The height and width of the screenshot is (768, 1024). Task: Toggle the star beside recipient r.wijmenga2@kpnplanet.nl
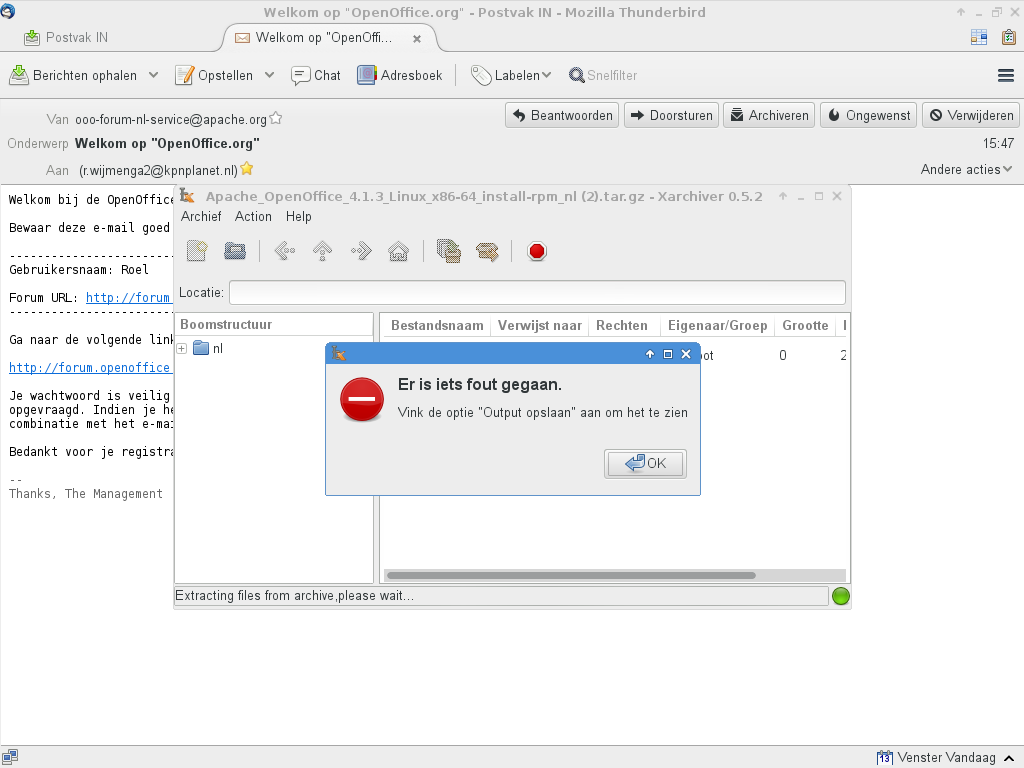point(246,169)
